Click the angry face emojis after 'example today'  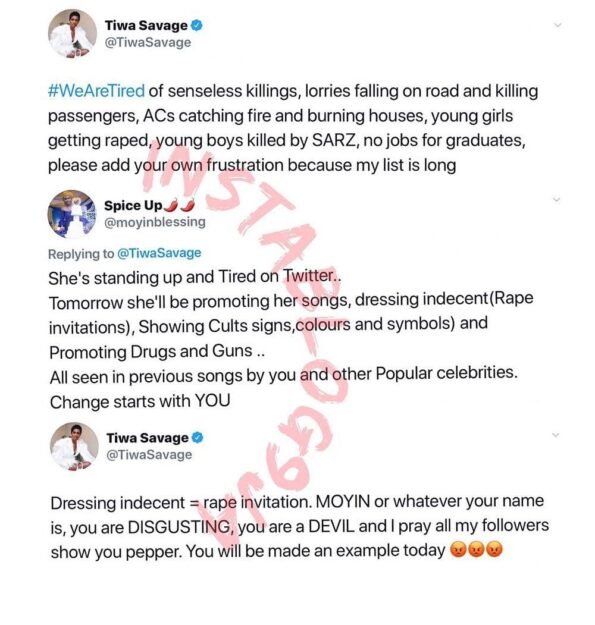pos(476,550)
